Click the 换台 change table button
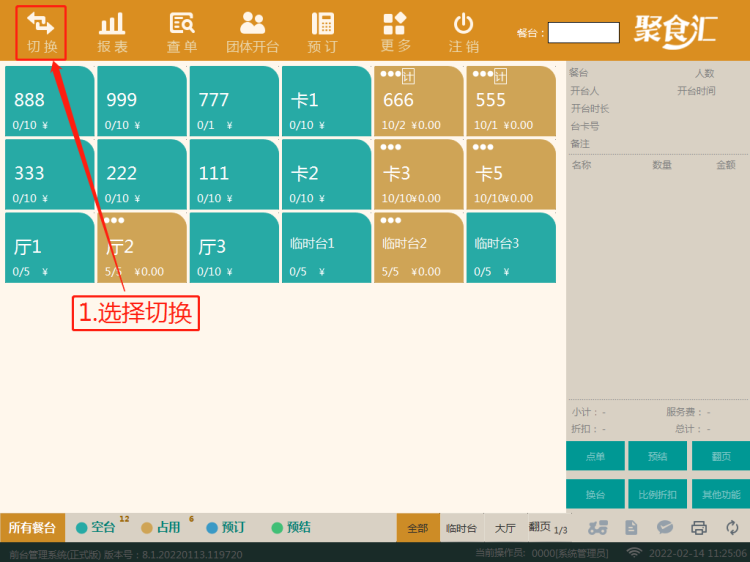 tap(596, 494)
